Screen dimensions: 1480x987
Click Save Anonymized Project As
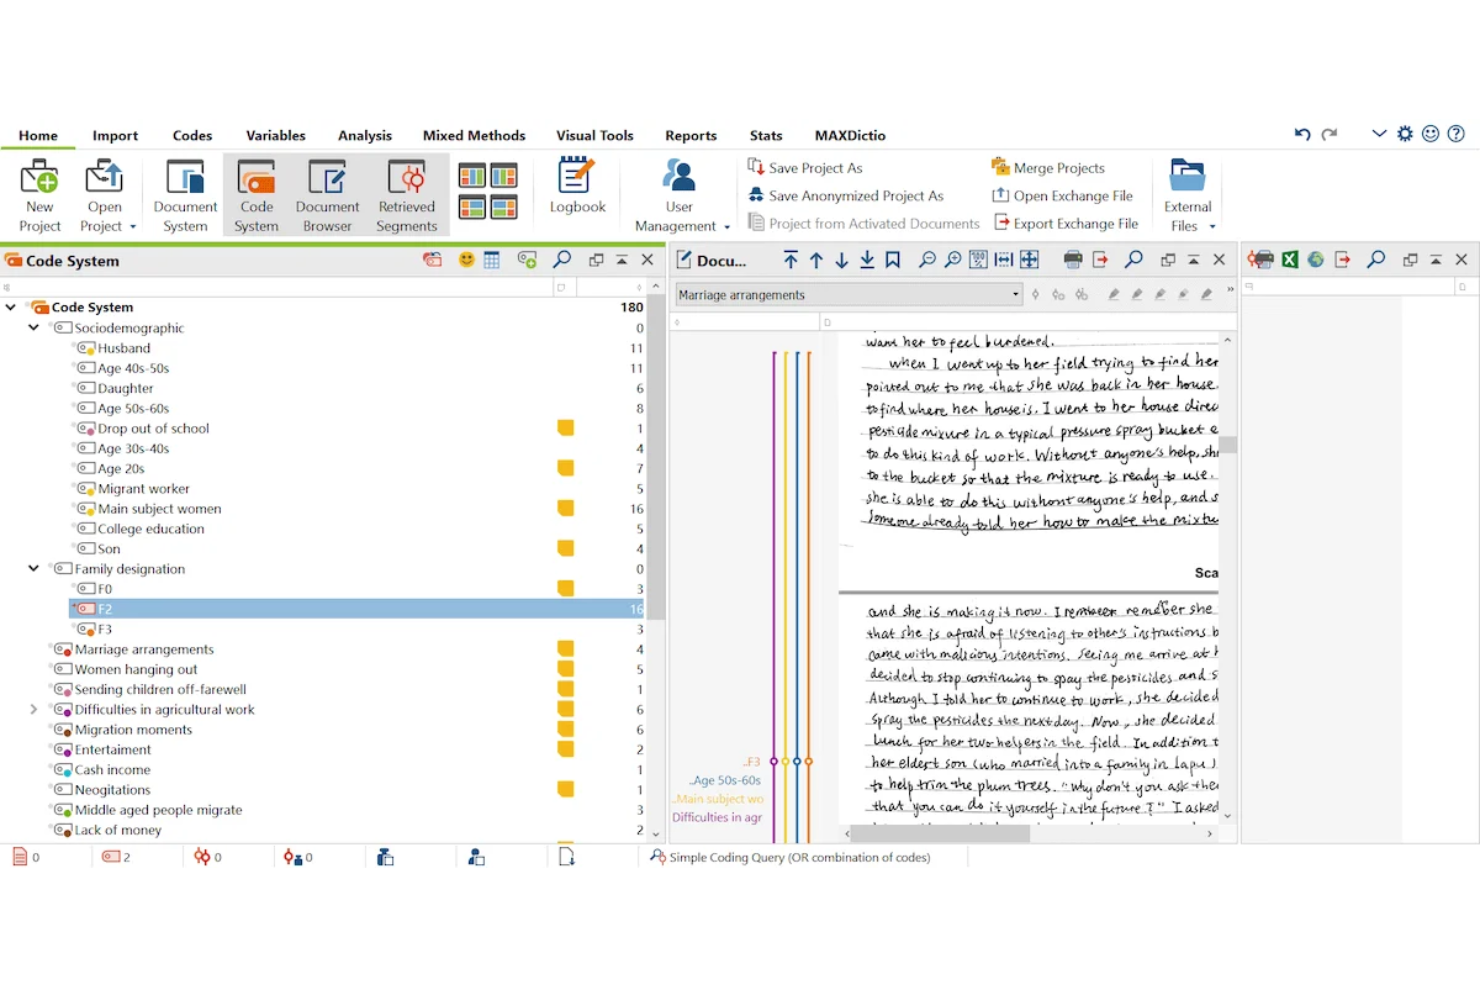pyautogui.click(x=846, y=196)
